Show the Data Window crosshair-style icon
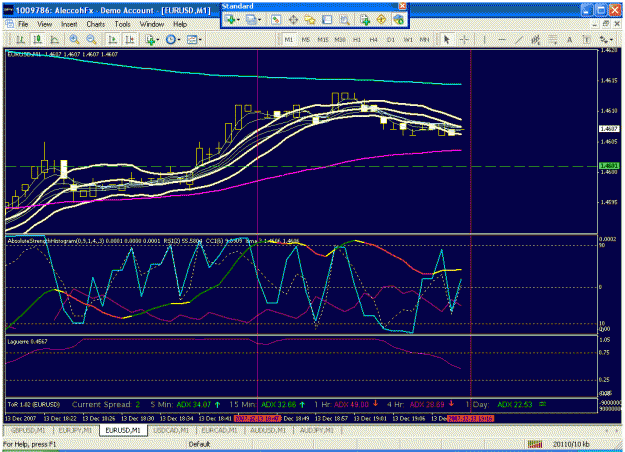The height and width of the screenshot is (452, 625). [293, 20]
